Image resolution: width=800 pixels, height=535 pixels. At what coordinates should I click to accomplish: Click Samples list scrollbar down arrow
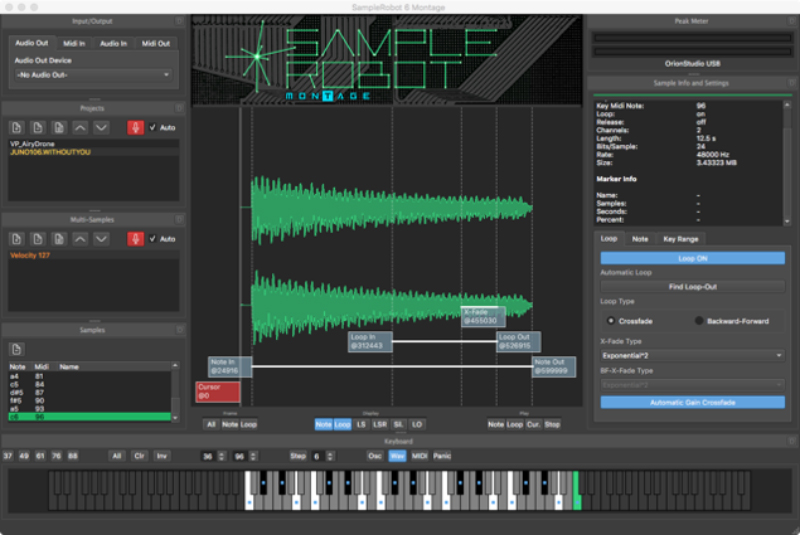click(x=175, y=418)
